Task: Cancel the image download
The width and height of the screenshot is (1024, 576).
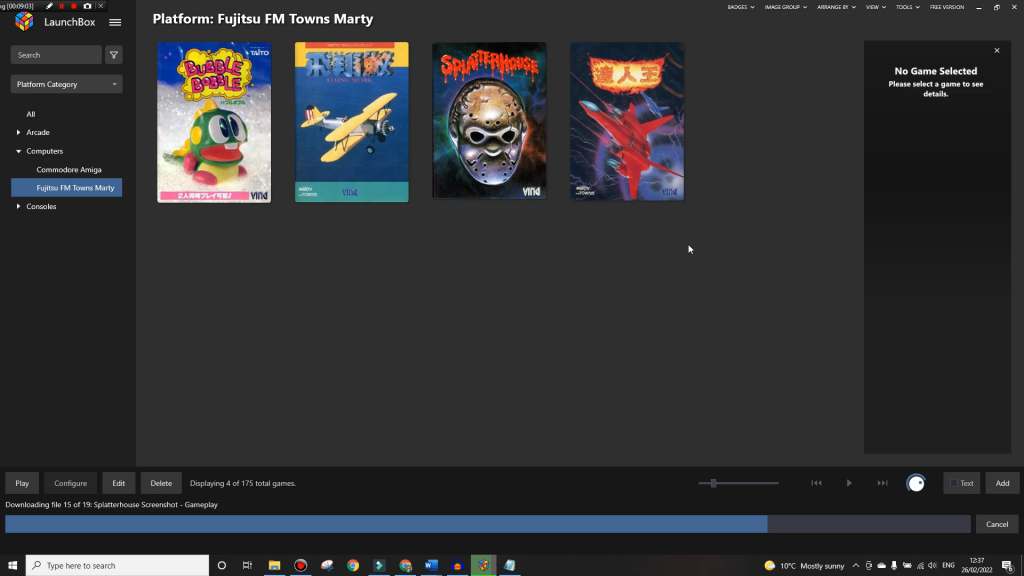Action: (x=997, y=524)
